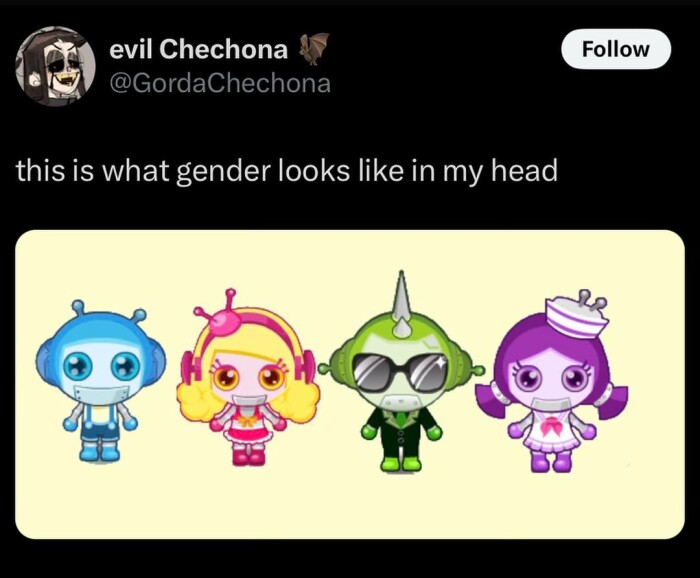Open evil Chechona's profile avatar
700x578 pixels.
[x=55, y=67]
